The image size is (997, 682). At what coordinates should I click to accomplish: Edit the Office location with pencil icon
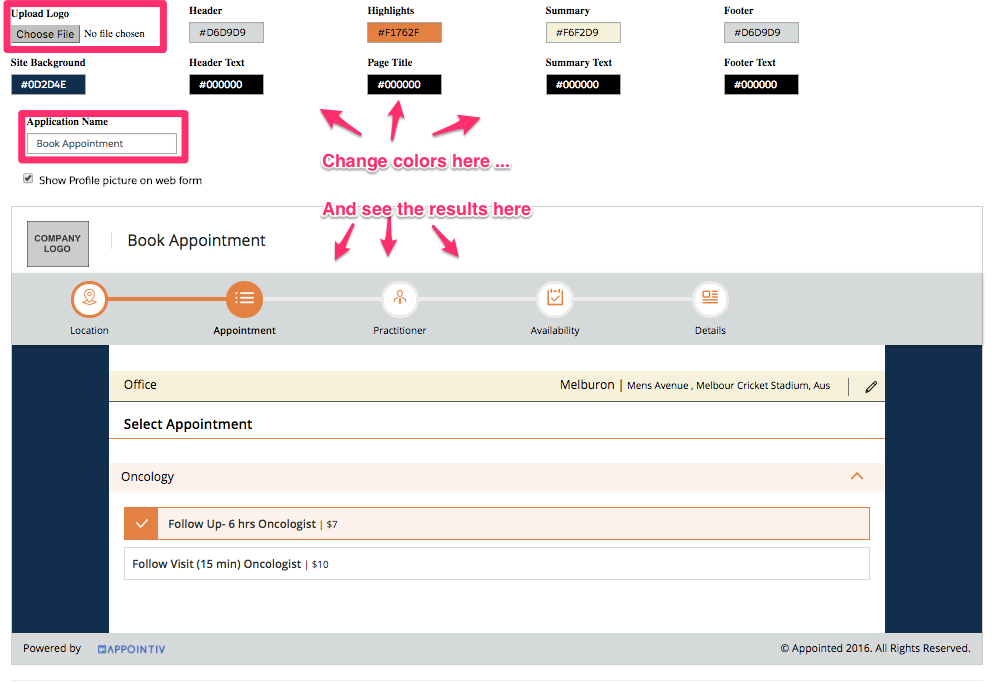[871, 386]
